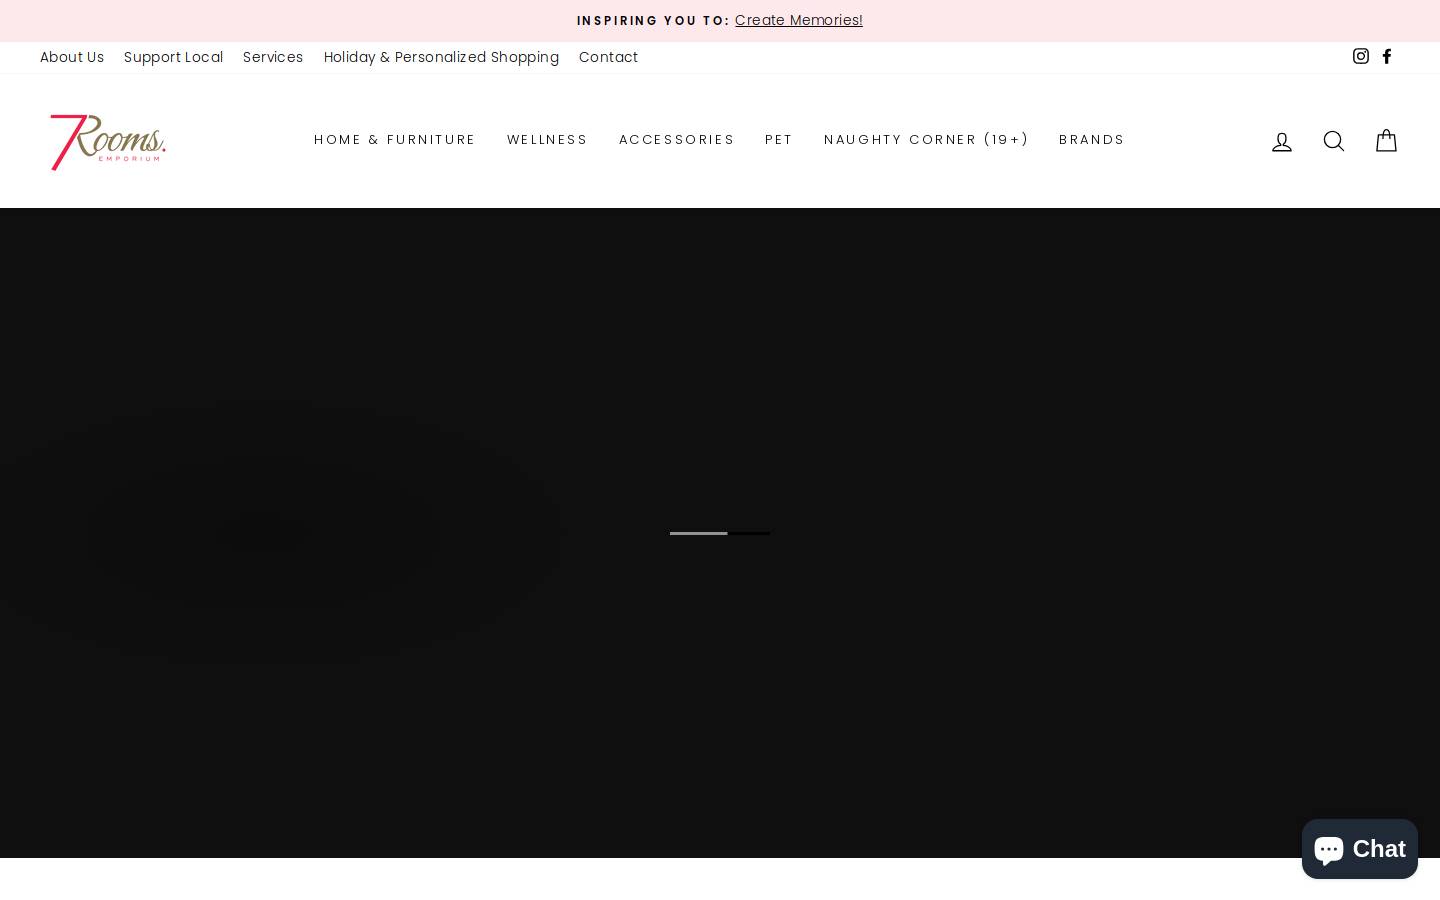Open the Instagram social icon
The width and height of the screenshot is (1440, 900).
pos(1360,57)
